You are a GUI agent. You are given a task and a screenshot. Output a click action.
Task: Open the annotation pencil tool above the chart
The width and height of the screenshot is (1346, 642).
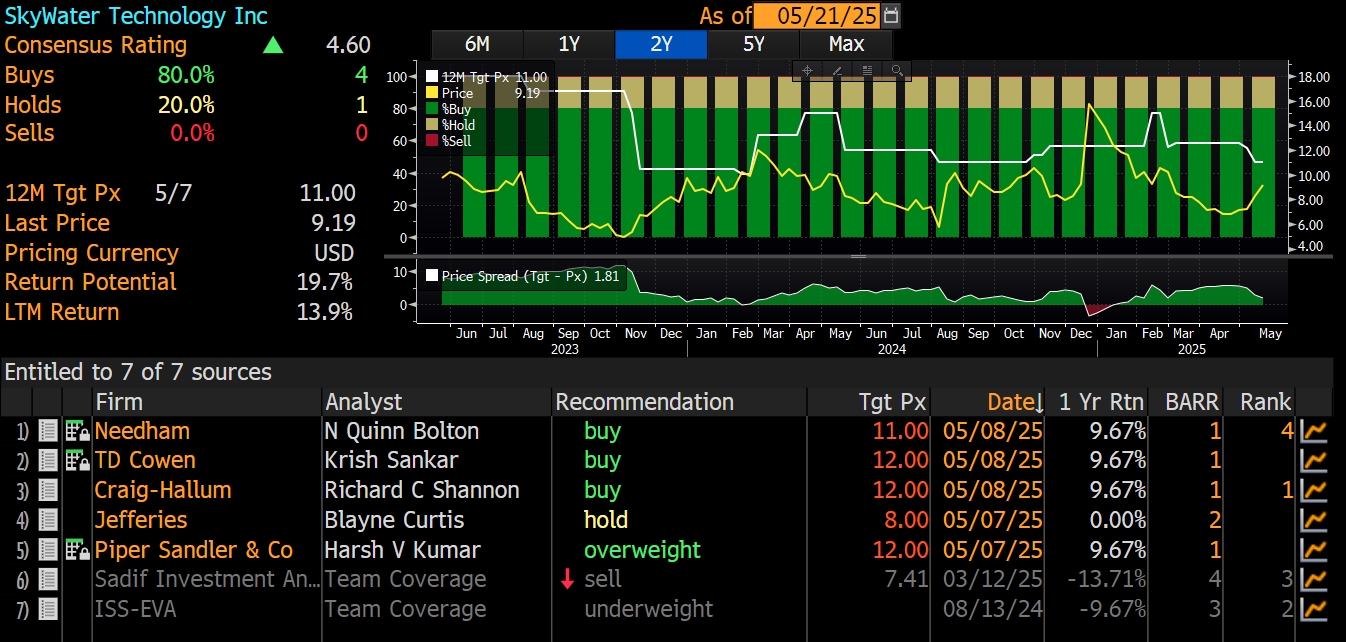pyautogui.click(x=836, y=71)
